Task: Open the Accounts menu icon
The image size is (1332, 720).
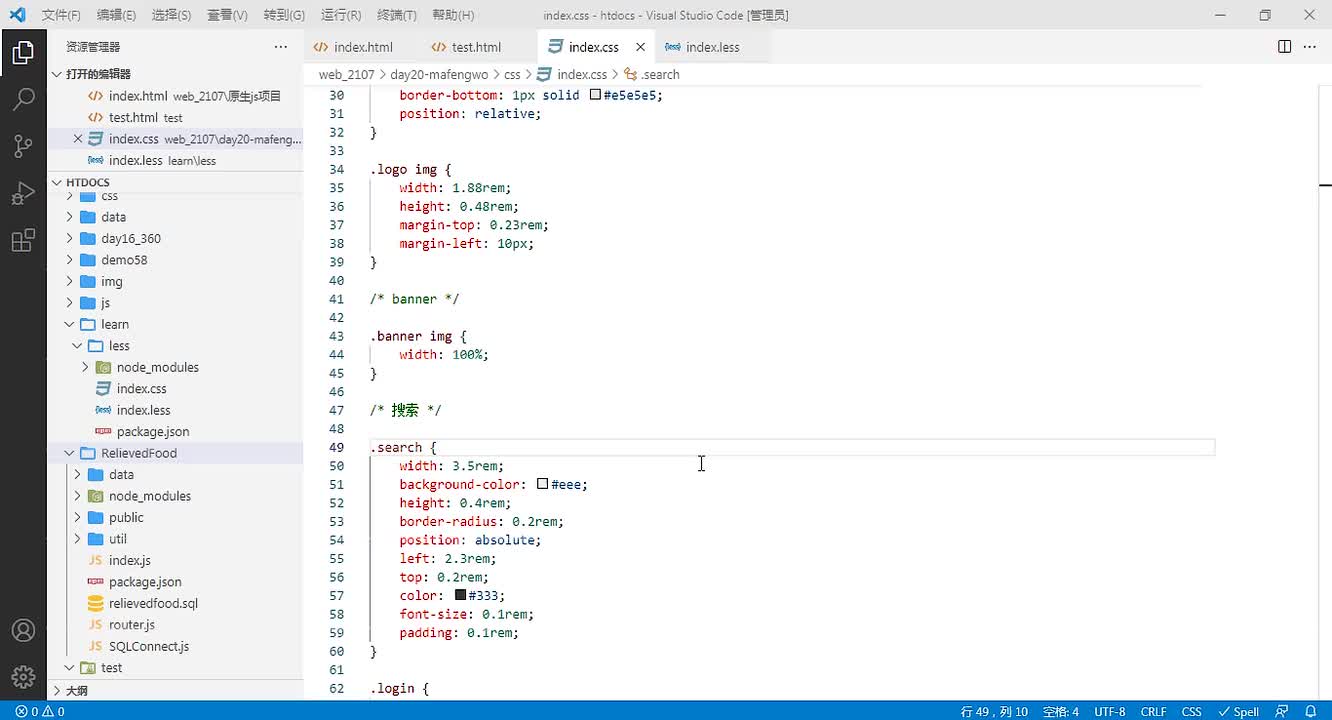Action: pos(23,631)
